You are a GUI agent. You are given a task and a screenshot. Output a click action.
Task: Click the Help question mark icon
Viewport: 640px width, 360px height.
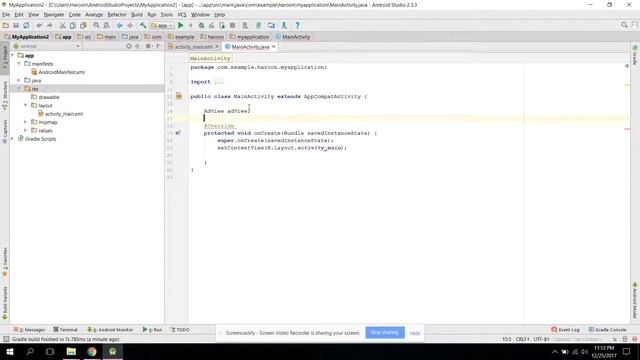298,25
